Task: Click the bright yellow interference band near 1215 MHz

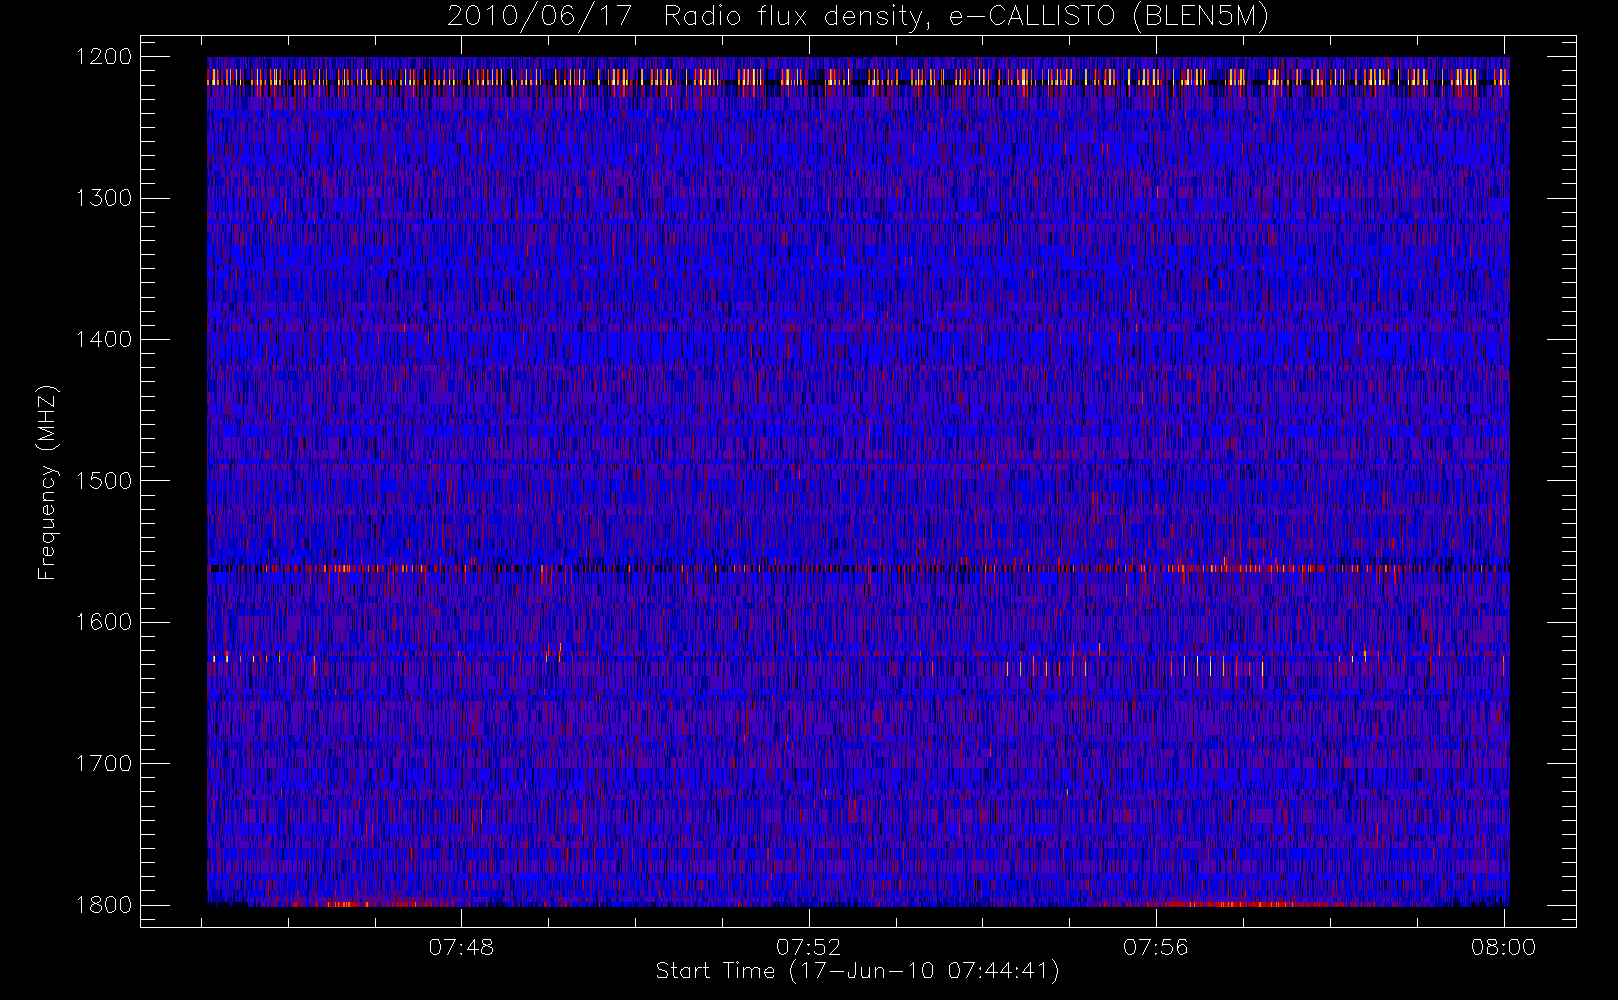Action: tap(858, 77)
